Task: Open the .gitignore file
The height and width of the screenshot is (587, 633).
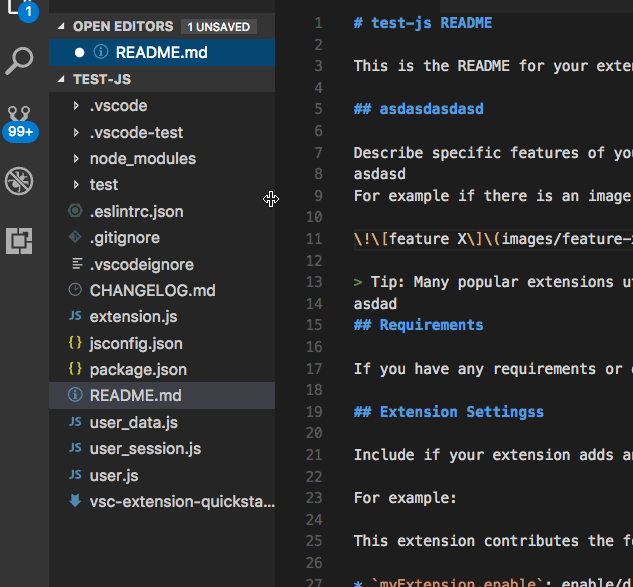Action: coord(162,238)
